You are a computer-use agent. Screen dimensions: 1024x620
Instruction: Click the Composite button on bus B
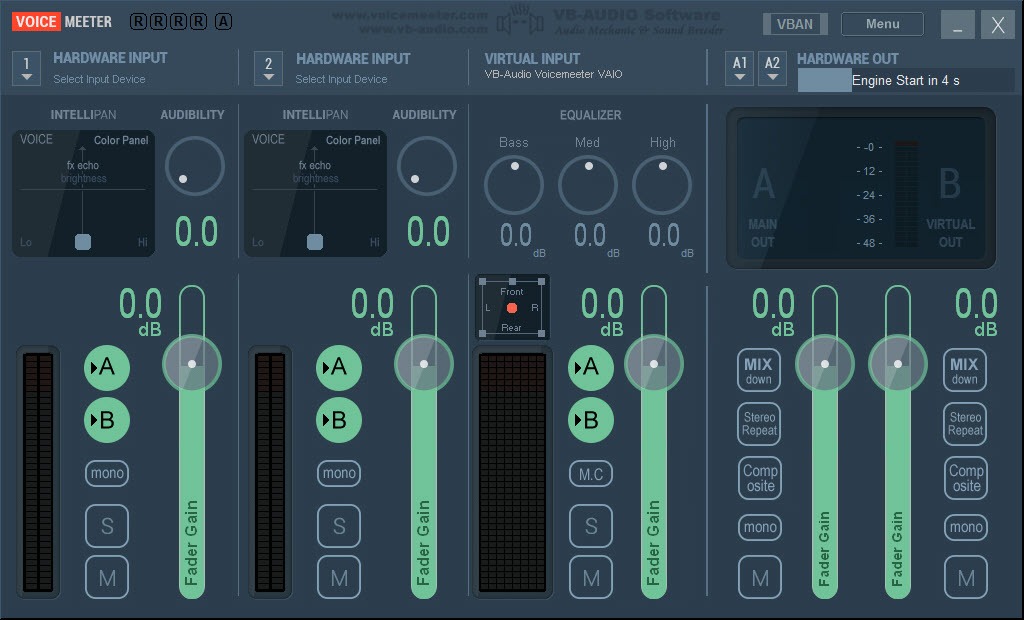pyautogui.click(x=966, y=478)
